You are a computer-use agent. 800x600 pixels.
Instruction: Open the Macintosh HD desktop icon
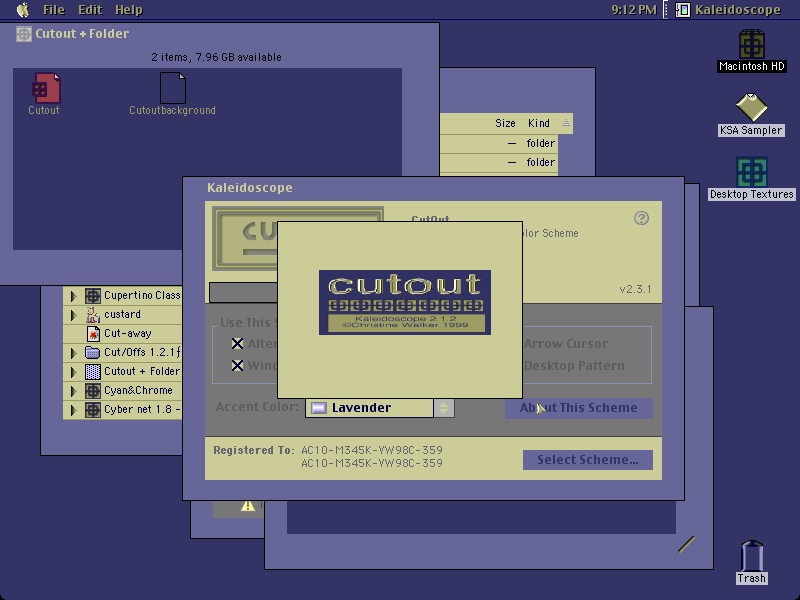coord(752,44)
